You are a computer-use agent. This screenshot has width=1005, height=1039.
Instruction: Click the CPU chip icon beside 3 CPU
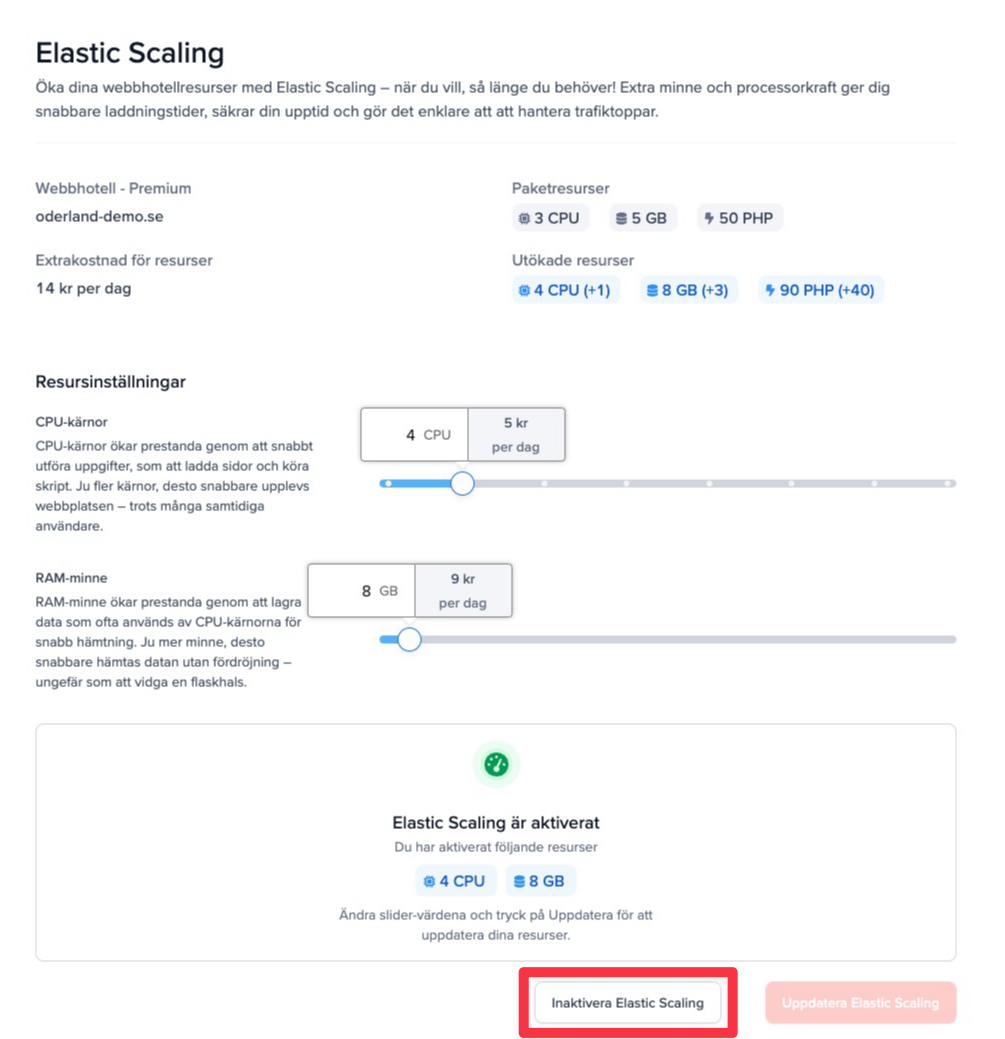(x=524, y=218)
